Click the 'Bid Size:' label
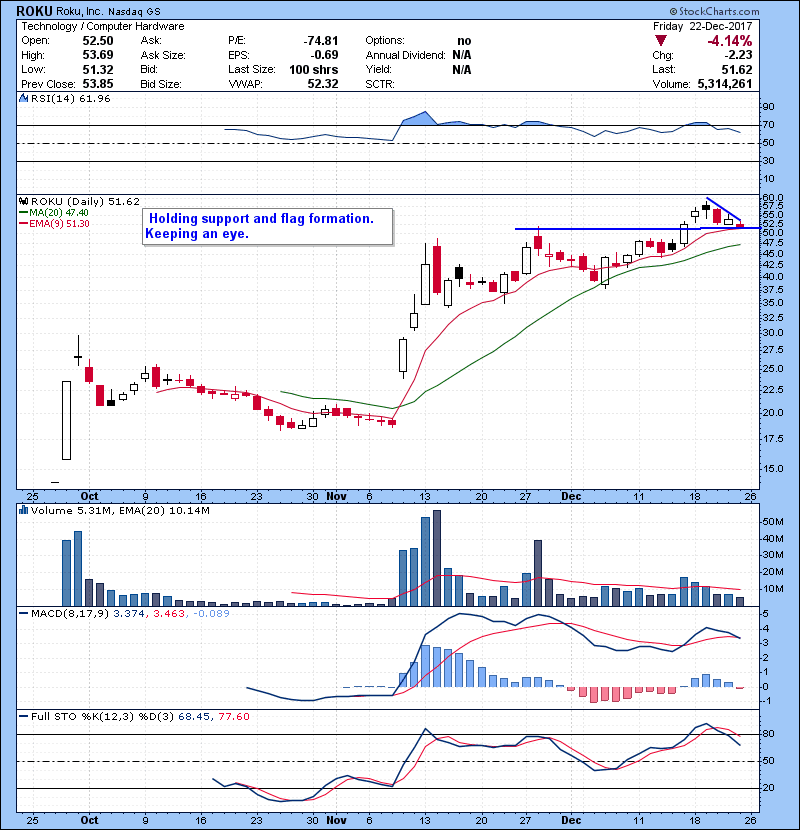 click(x=161, y=84)
